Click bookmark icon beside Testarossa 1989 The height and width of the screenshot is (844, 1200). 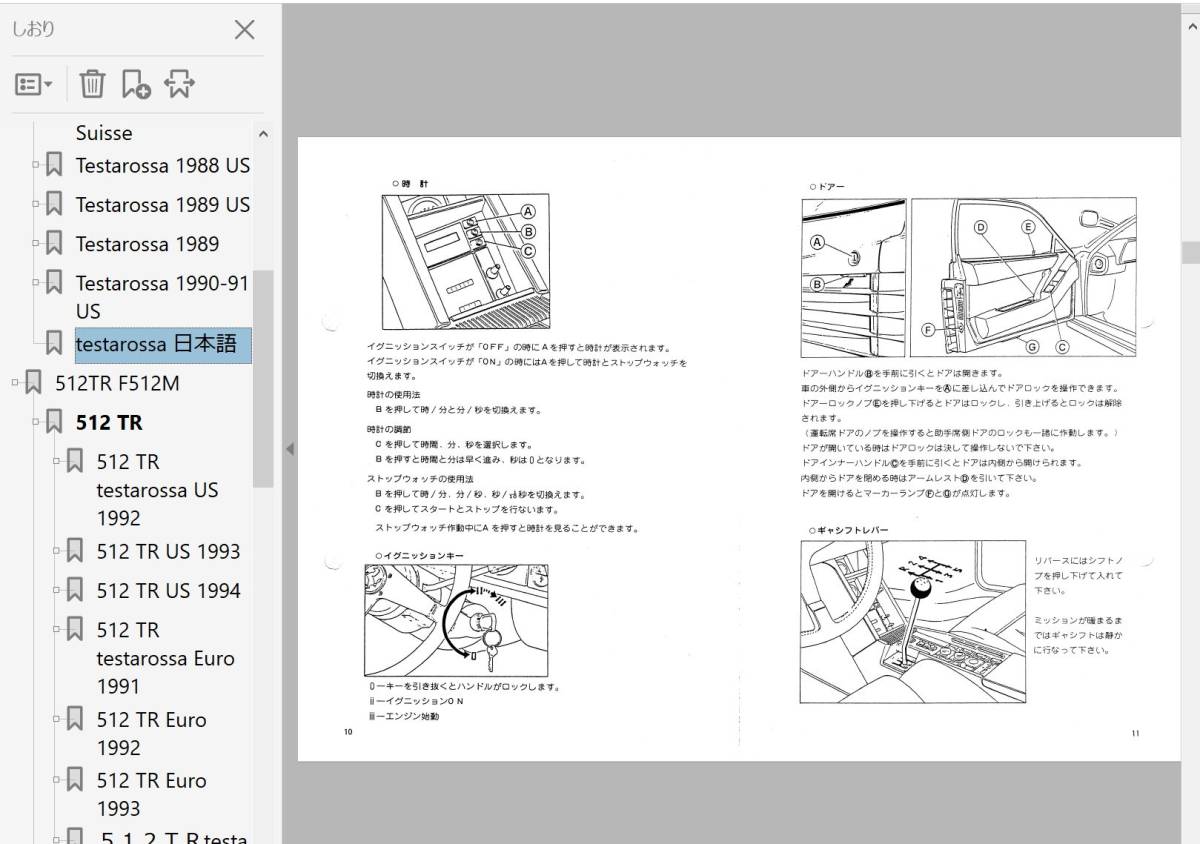click(x=55, y=243)
